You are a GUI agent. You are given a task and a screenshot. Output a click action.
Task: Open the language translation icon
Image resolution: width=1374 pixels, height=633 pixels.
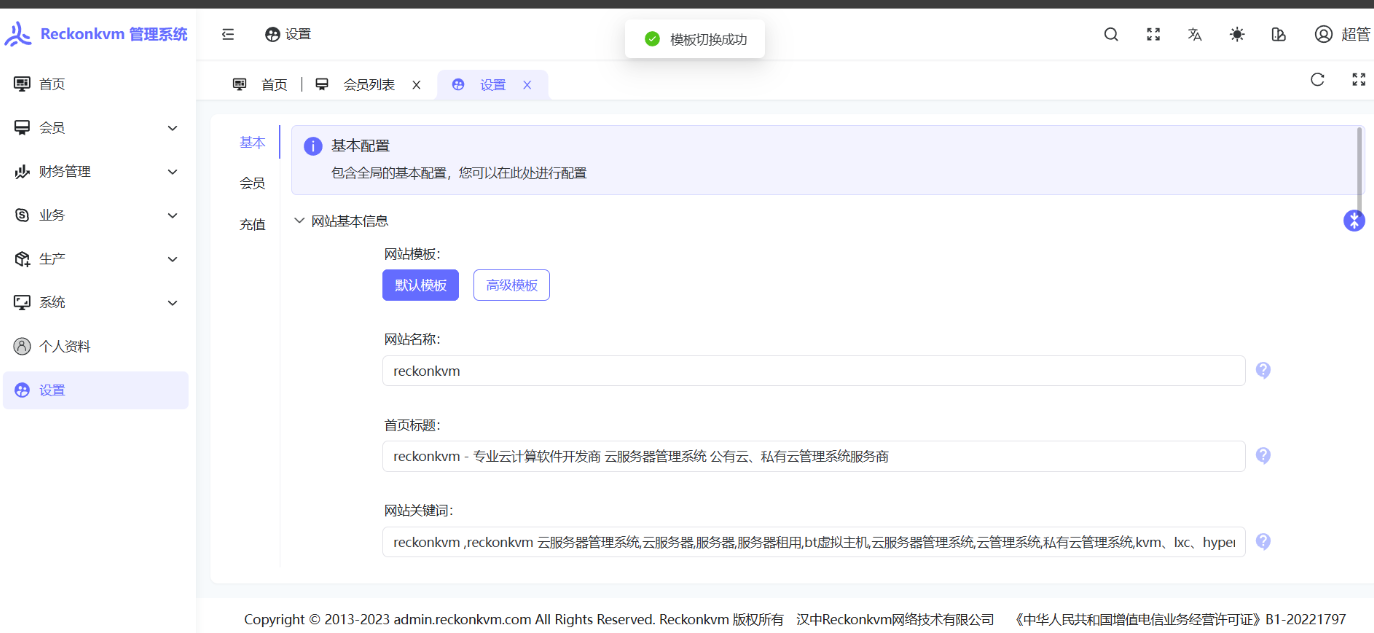(1195, 34)
